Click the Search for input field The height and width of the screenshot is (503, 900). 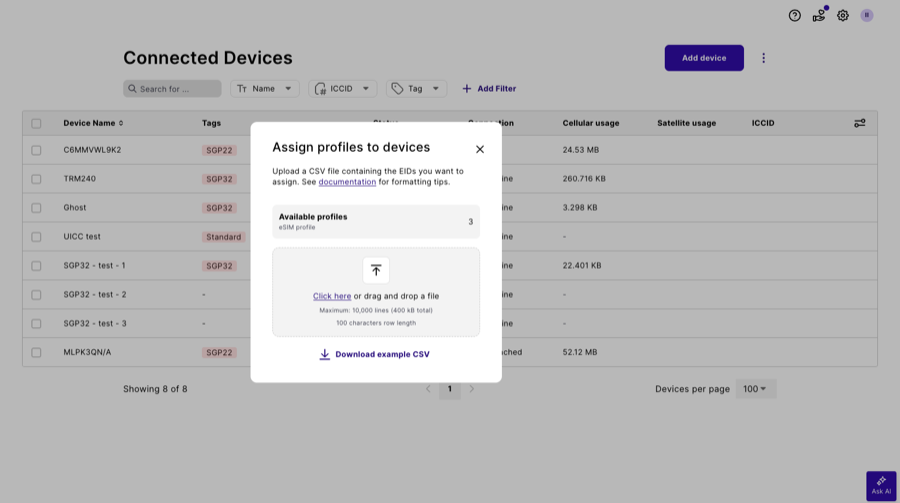[x=172, y=88]
